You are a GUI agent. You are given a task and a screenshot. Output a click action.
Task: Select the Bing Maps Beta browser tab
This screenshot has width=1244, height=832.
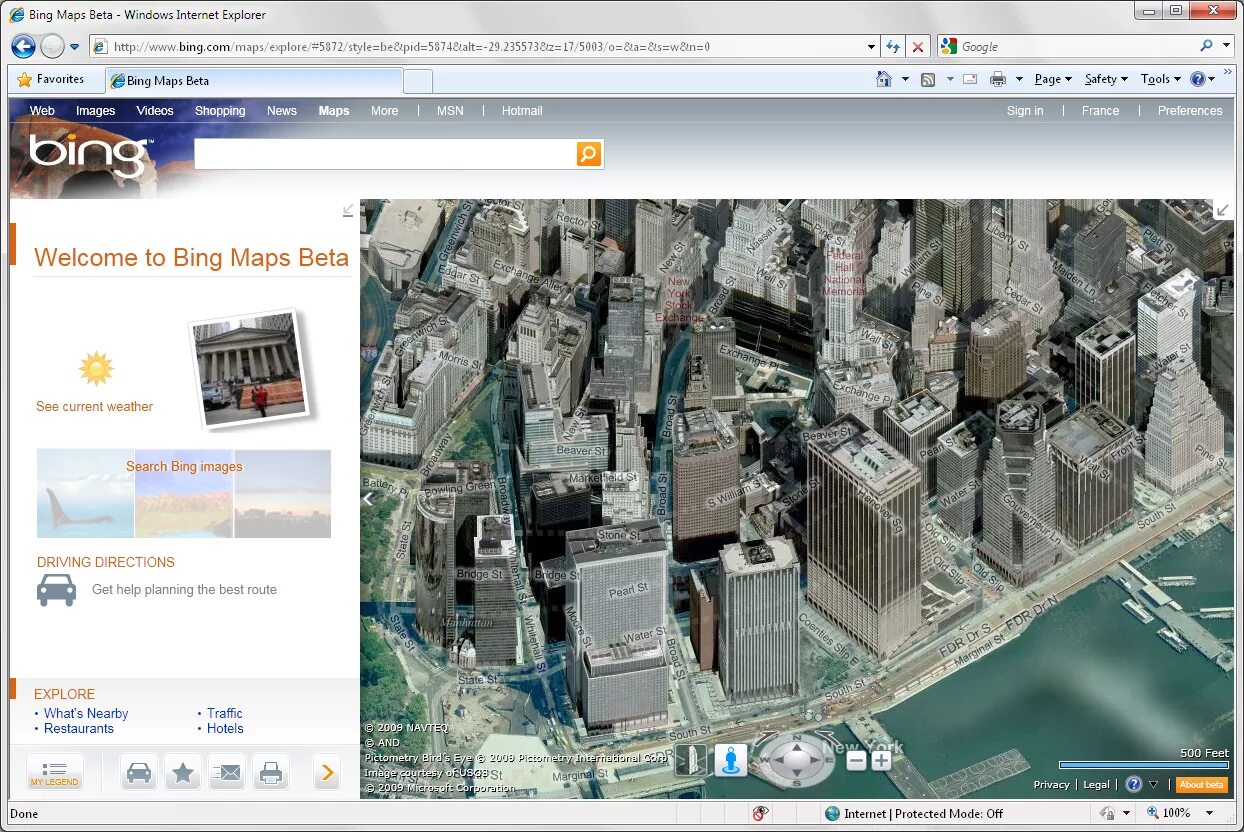(x=254, y=80)
